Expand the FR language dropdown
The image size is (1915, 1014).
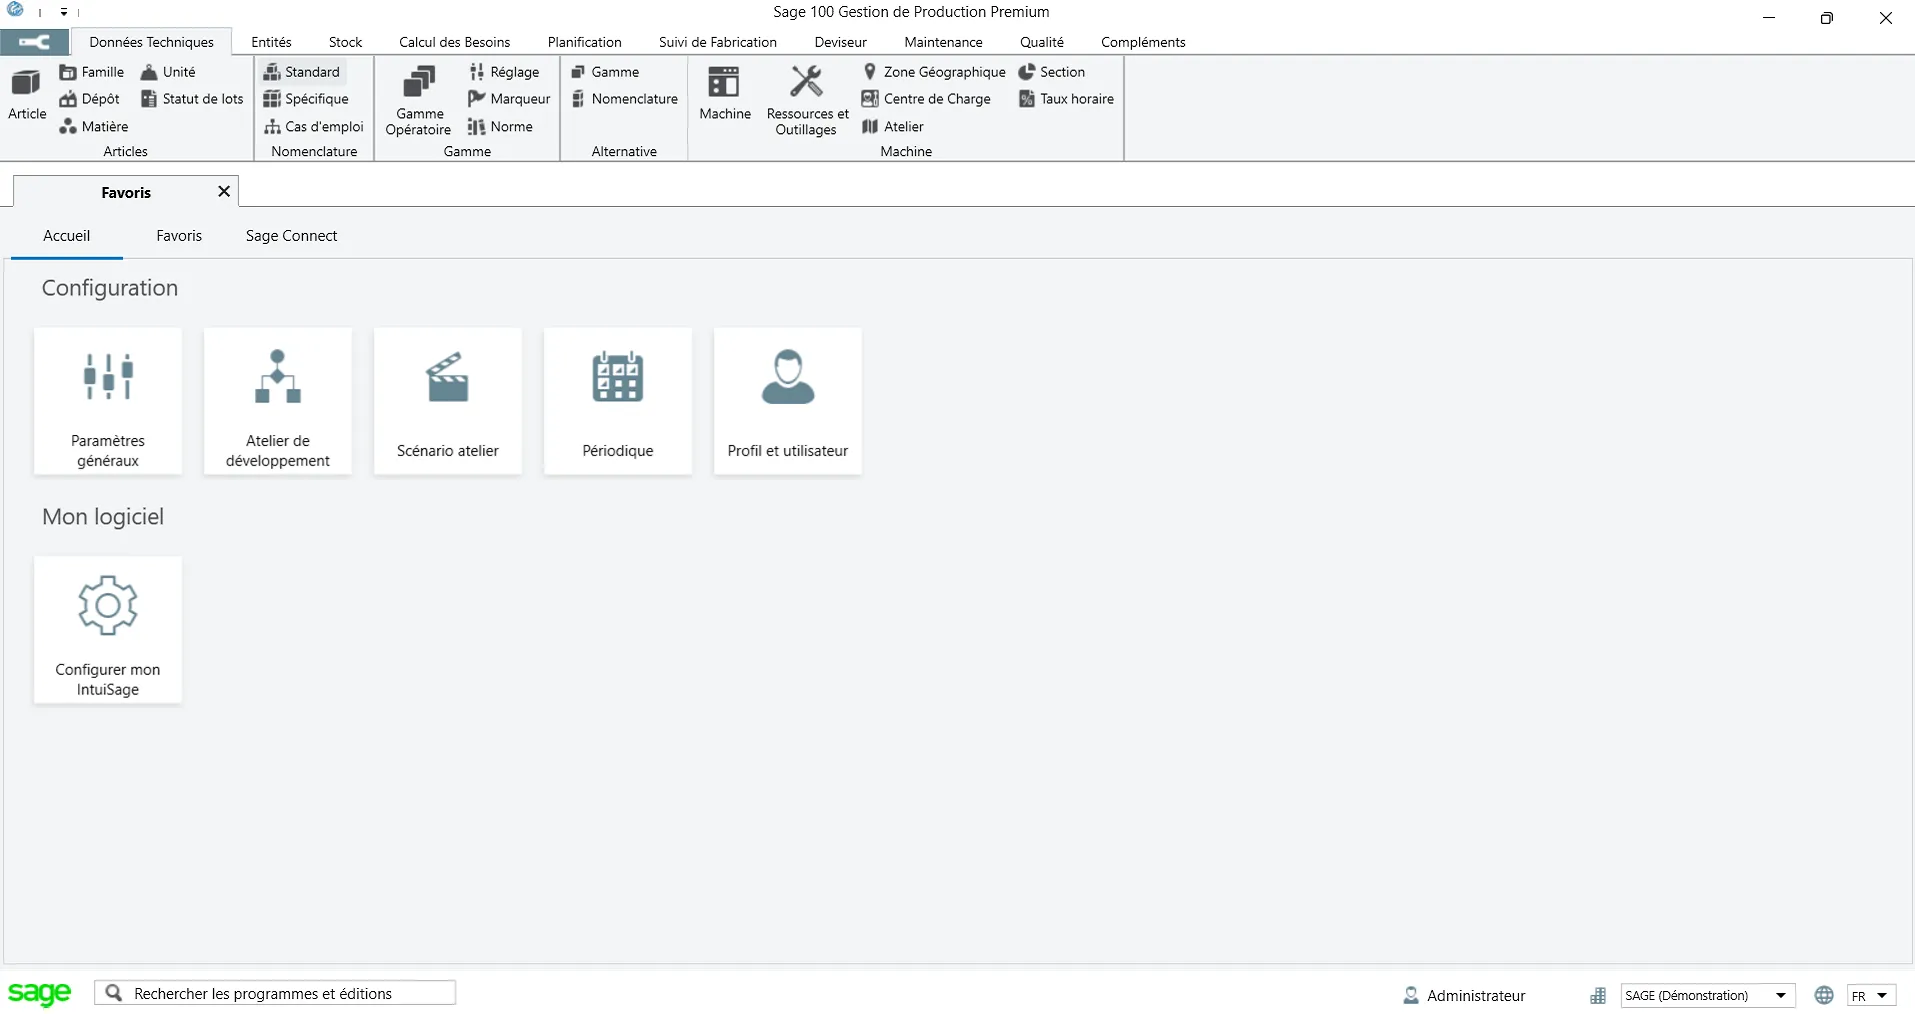(x=1882, y=995)
